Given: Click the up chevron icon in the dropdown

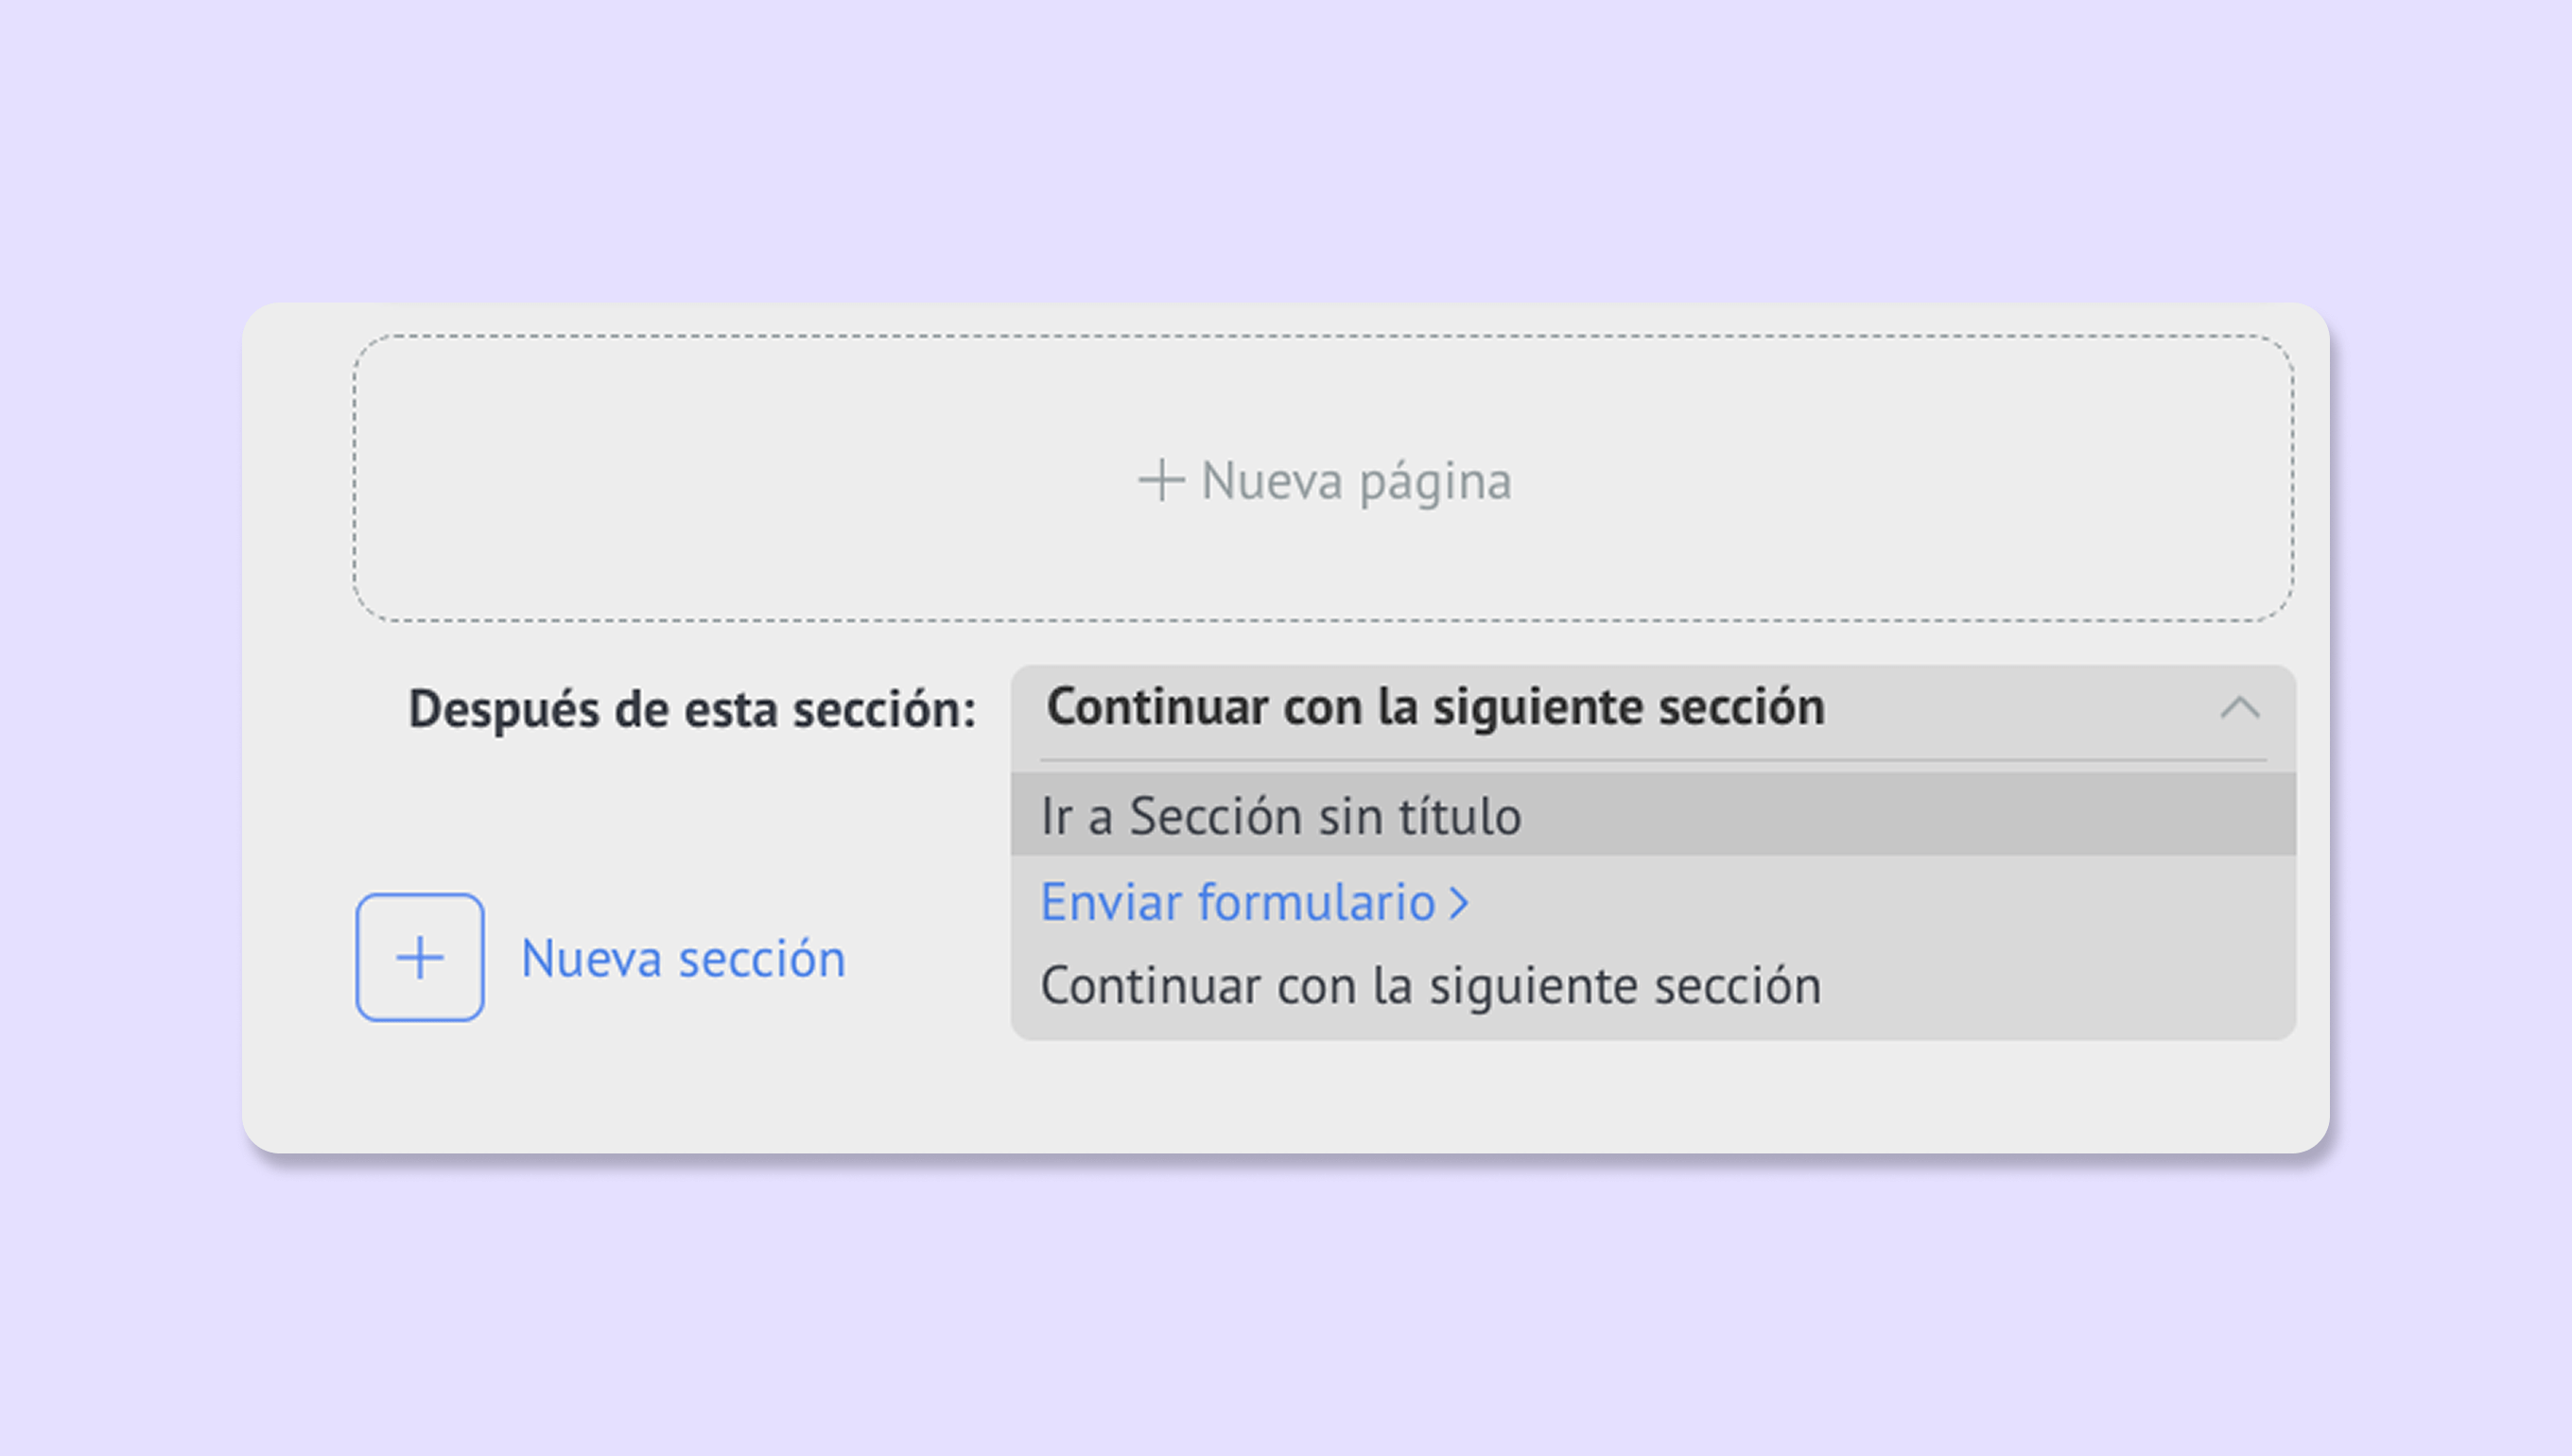Looking at the screenshot, I should coord(2239,708).
